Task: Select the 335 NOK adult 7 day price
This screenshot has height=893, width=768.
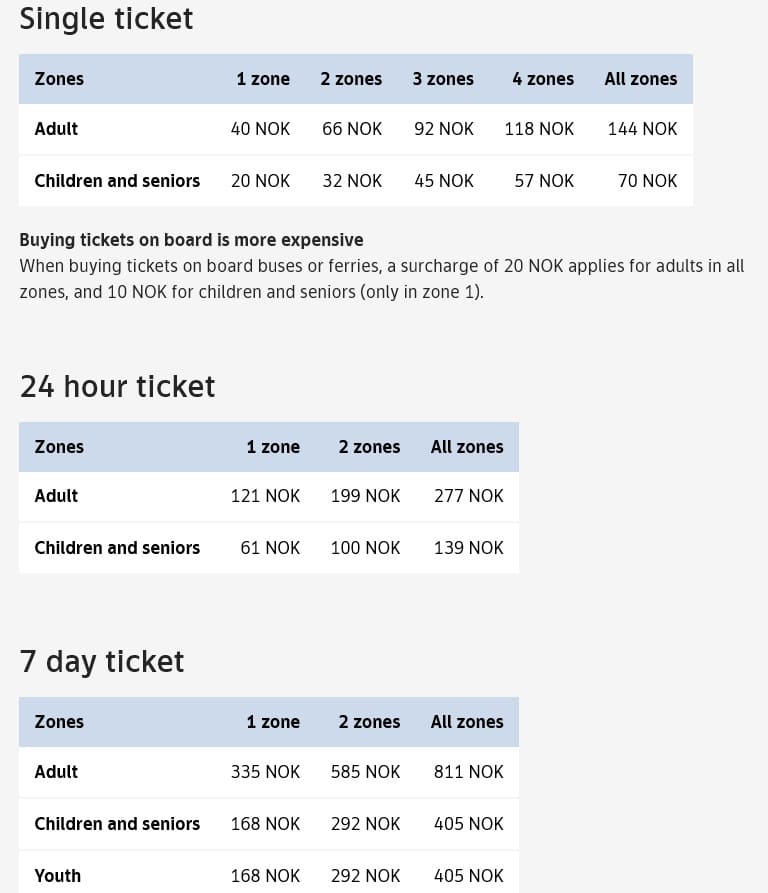Action: coord(265,772)
